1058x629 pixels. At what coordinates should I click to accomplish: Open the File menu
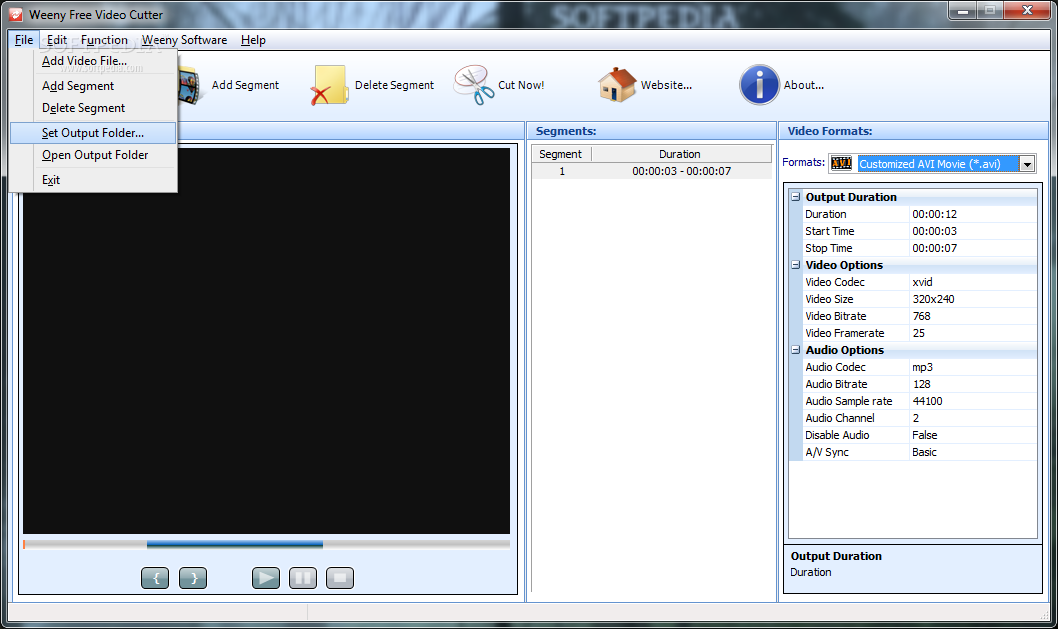24,40
